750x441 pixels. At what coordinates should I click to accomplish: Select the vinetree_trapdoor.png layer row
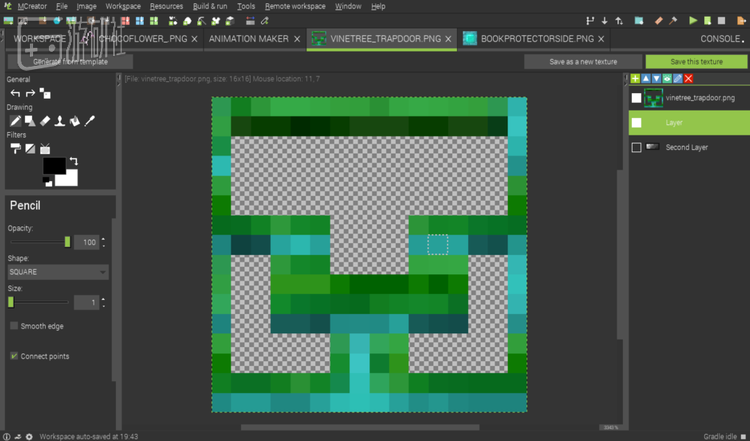(x=689, y=98)
